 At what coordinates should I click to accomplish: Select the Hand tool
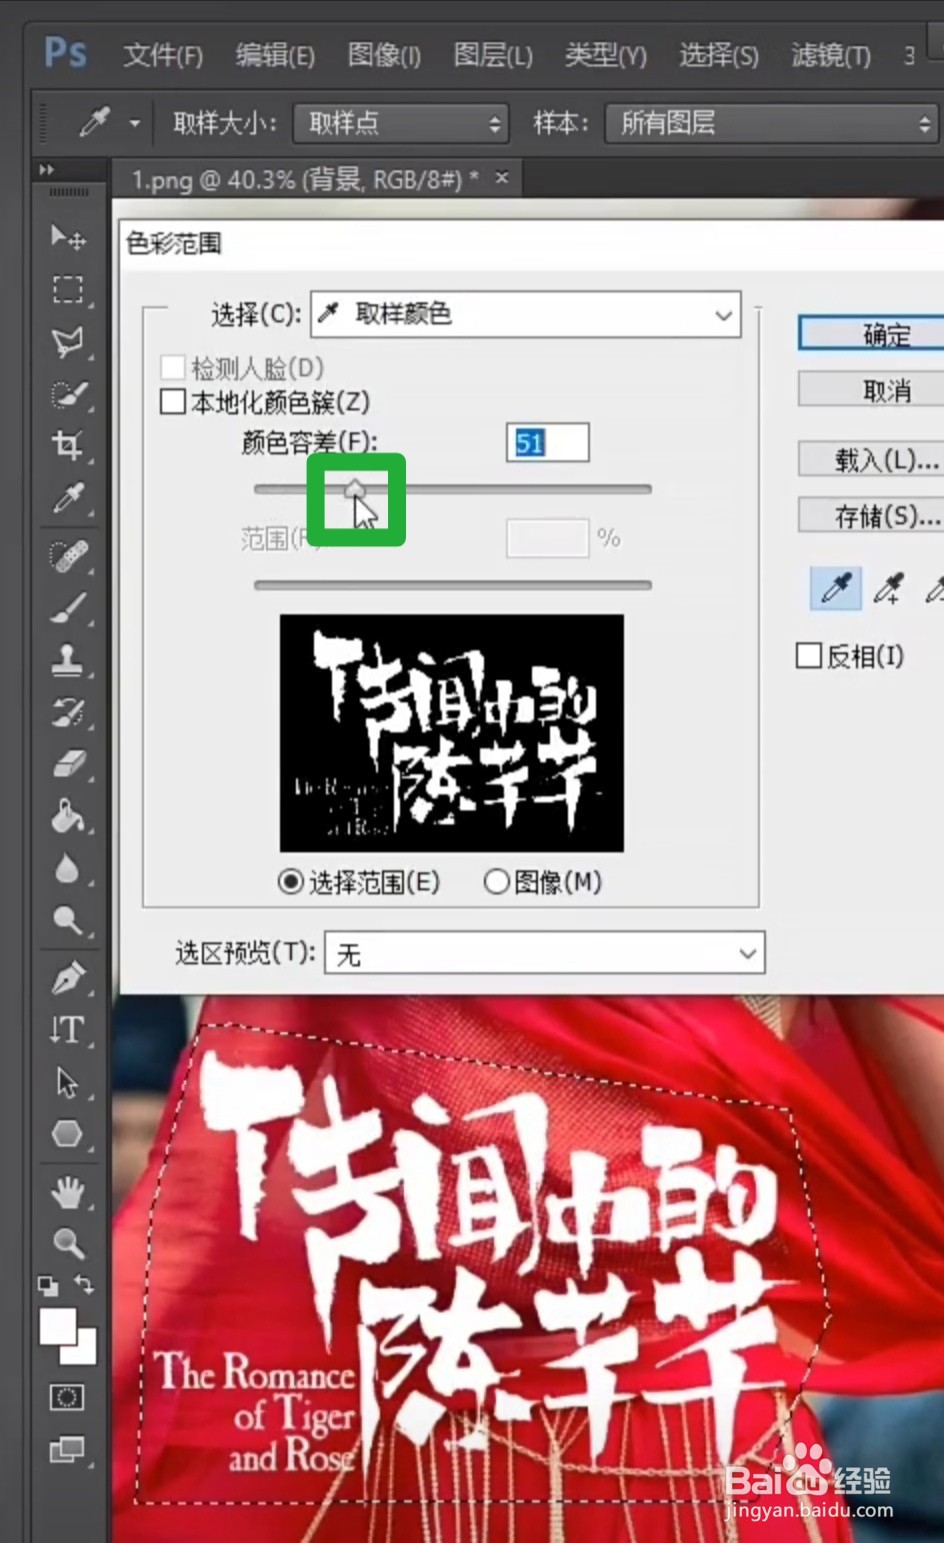pyautogui.click(x=68, y=1191)
